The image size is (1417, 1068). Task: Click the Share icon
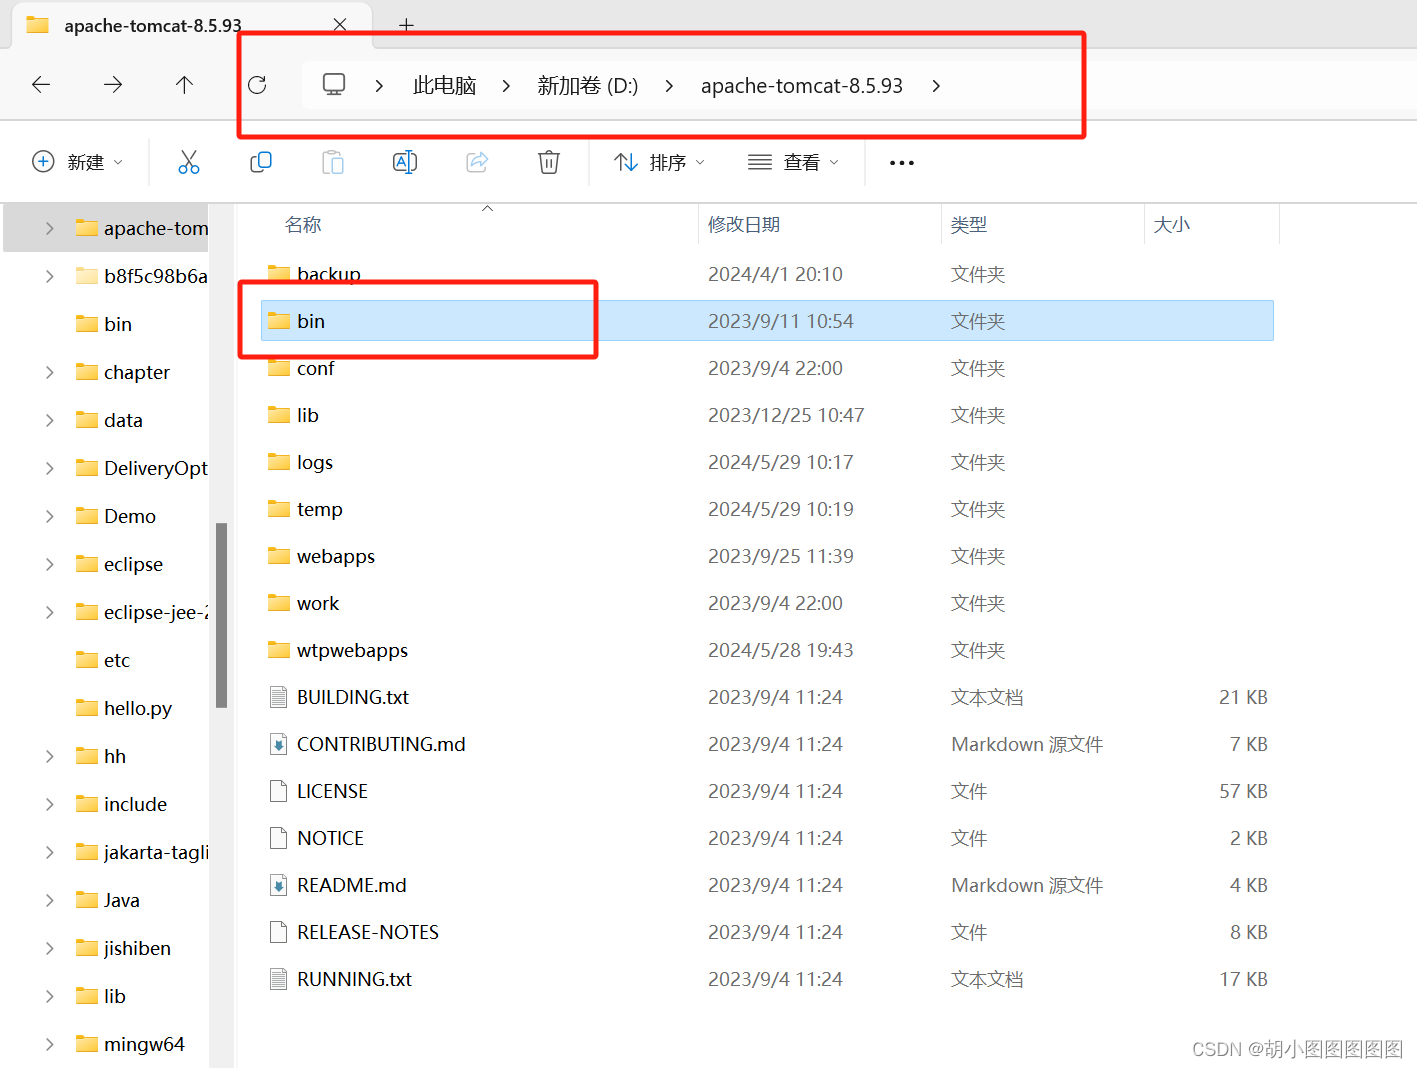(x=477, y=161)
